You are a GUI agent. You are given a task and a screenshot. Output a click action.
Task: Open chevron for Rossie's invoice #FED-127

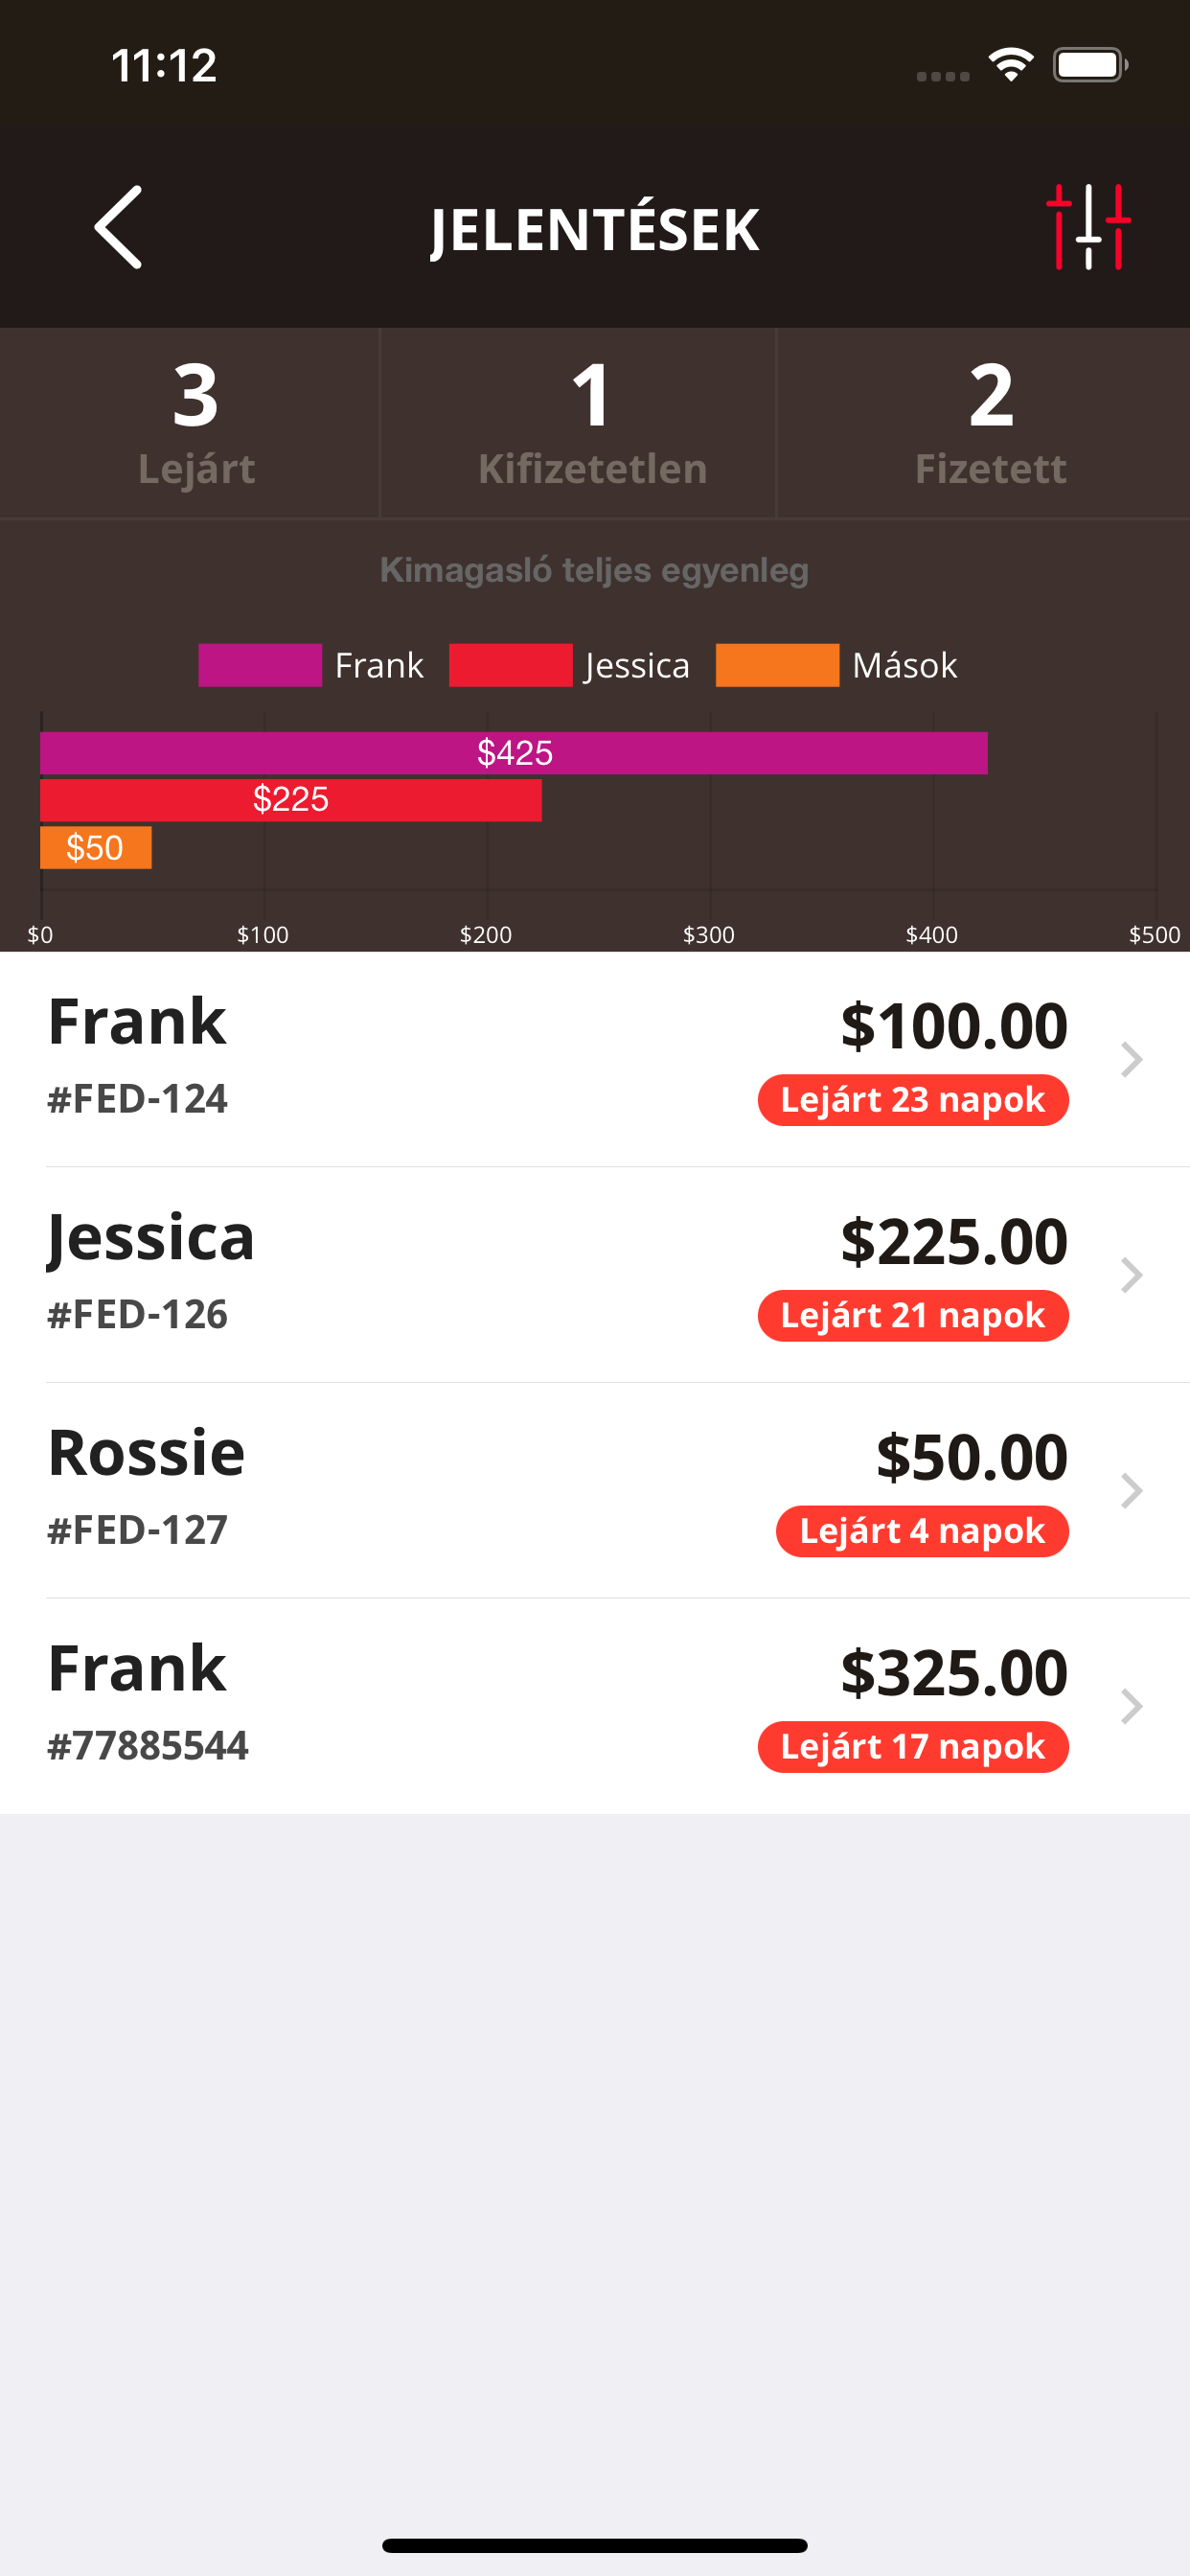1131,1491
